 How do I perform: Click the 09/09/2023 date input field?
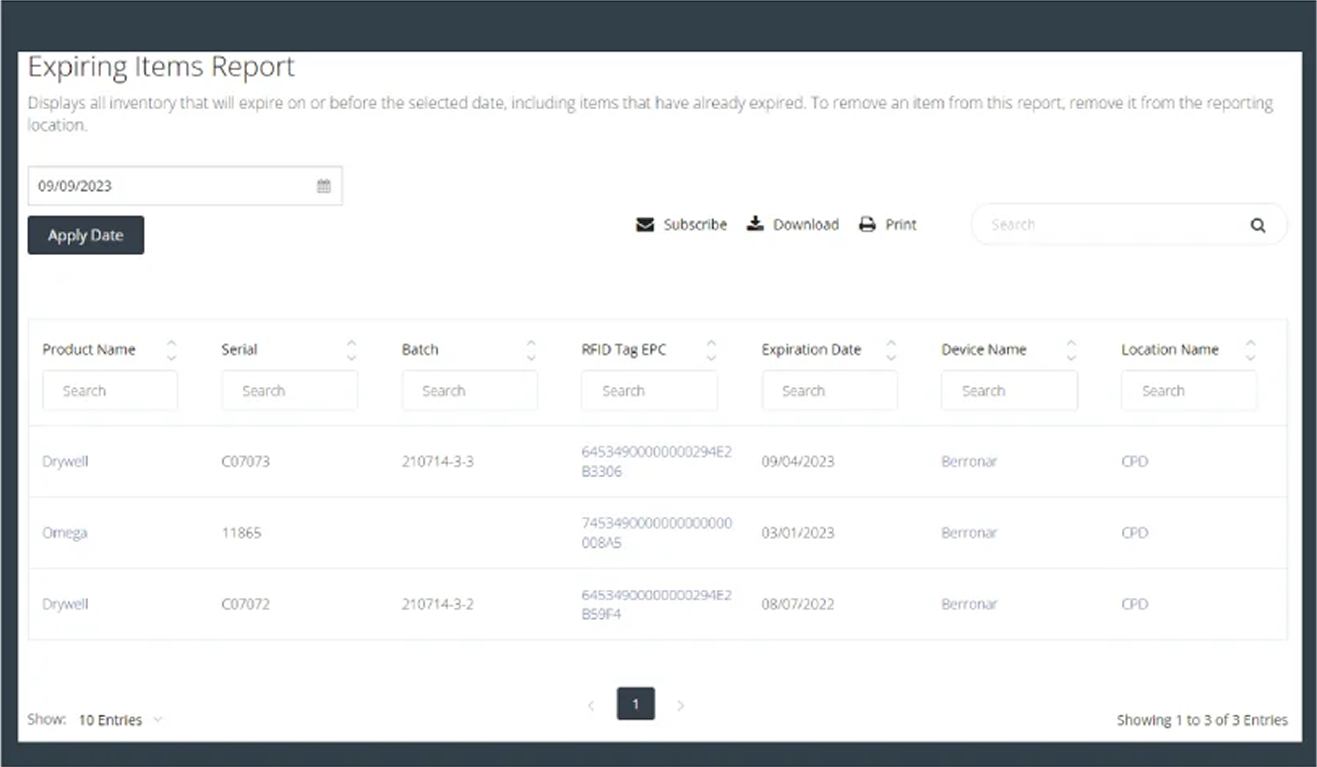170,186
